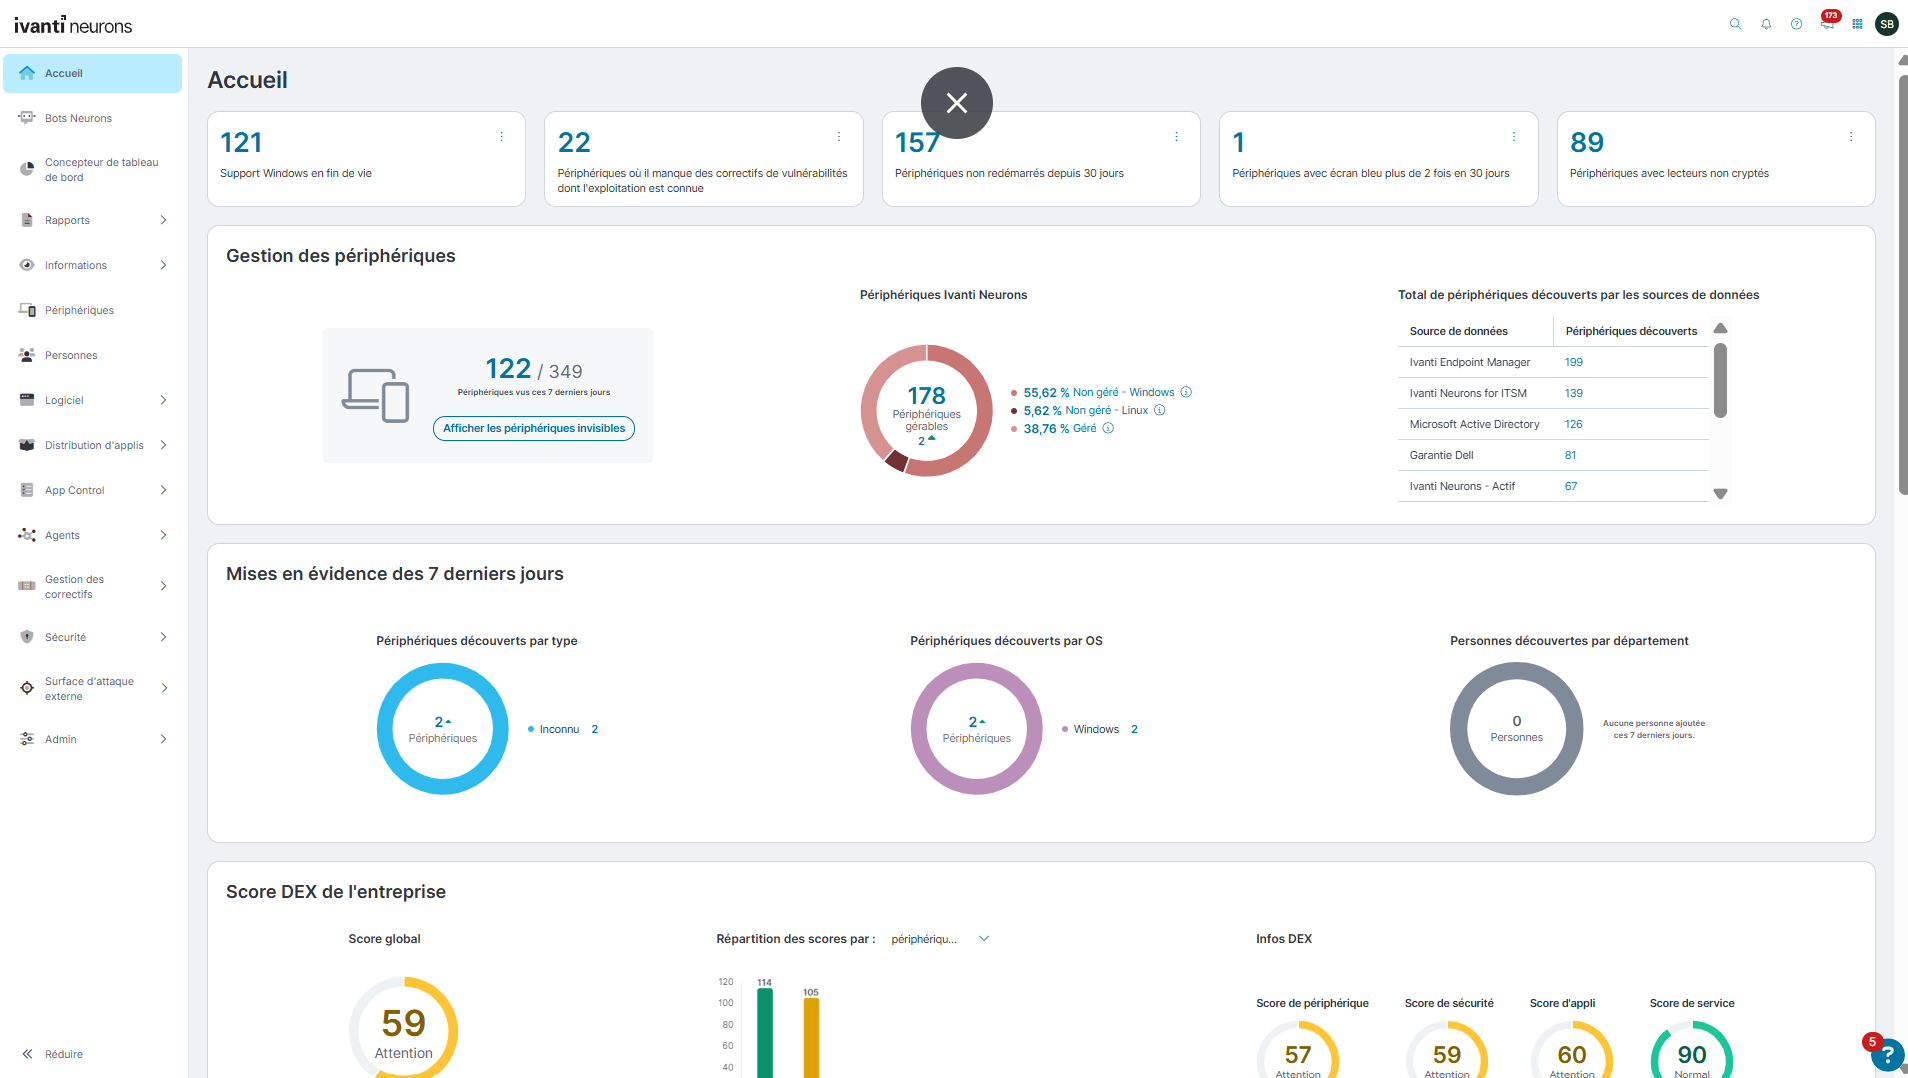Screen dimensions: 1908x1078
Task: Select Périphériques menu label in the sidebar
Action: (79, 310)
